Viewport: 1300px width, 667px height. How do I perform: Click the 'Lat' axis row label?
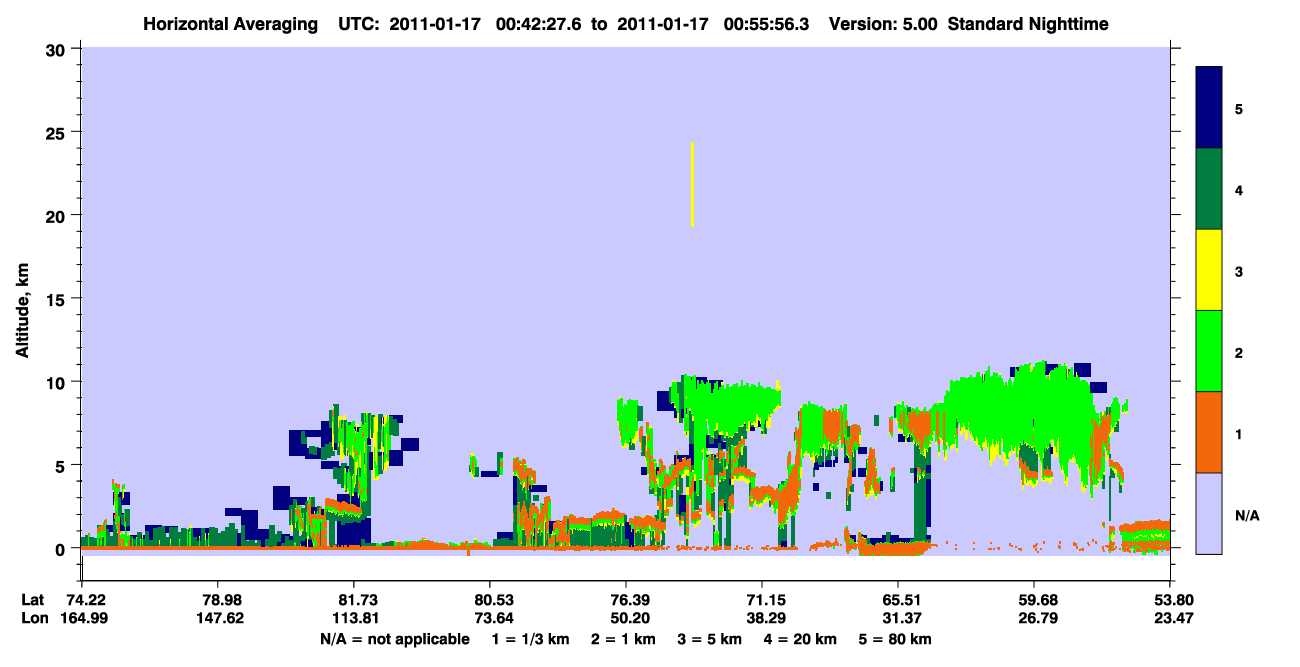(32, 600)
